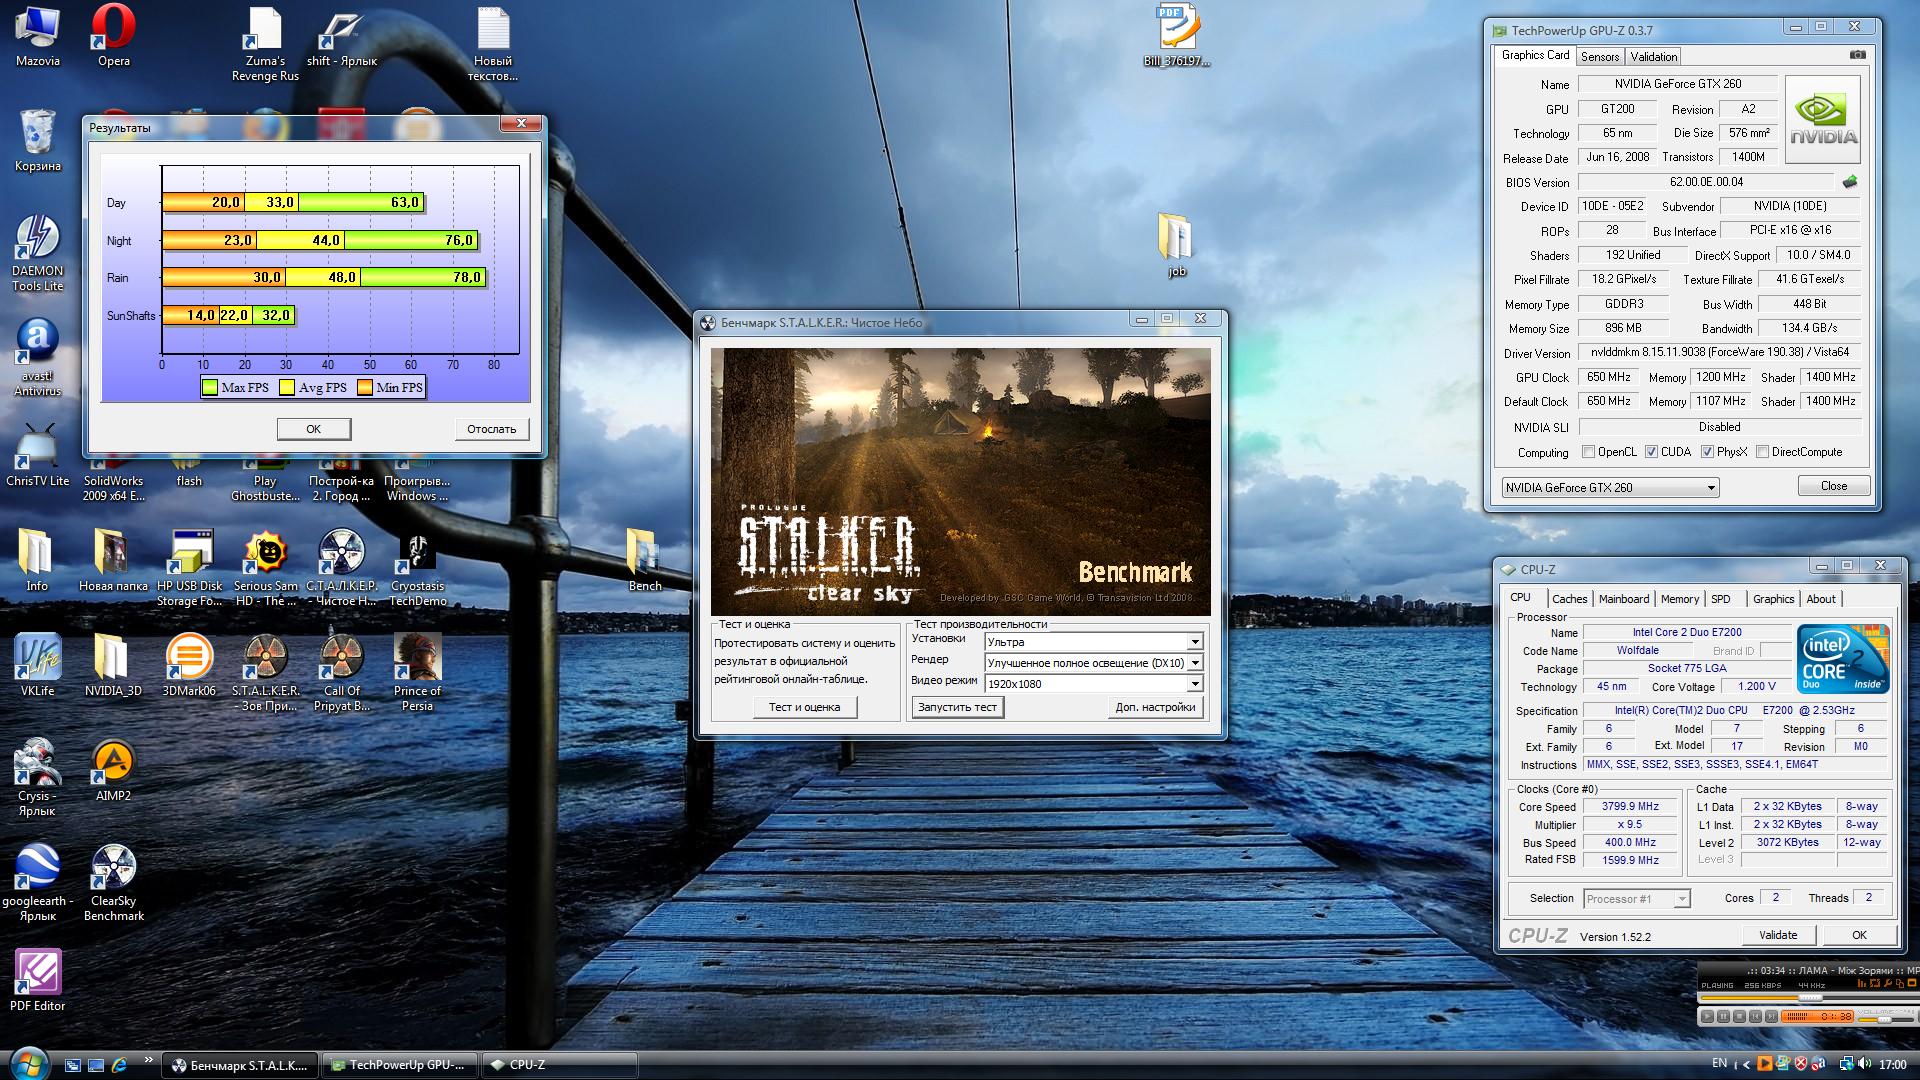Image resolution: width=1920 pixels, height=1080 pixels.
Task: Expand the GPU selection dropdown in GPU-Z
Action: tap(1711, 488)
